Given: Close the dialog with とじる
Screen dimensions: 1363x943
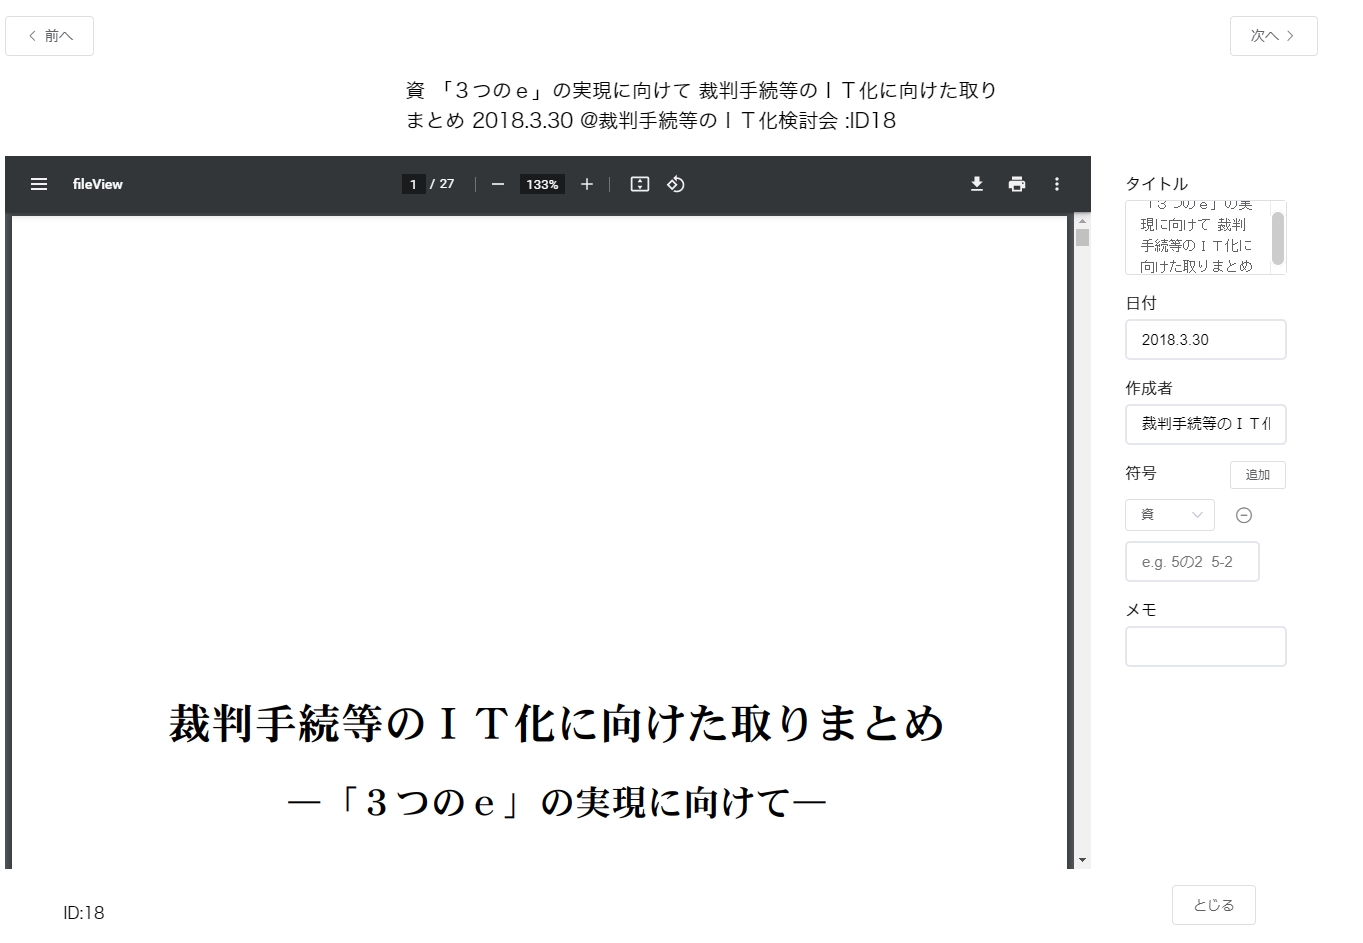Looking at the screenshot, I should click(x=1213, y=905).
